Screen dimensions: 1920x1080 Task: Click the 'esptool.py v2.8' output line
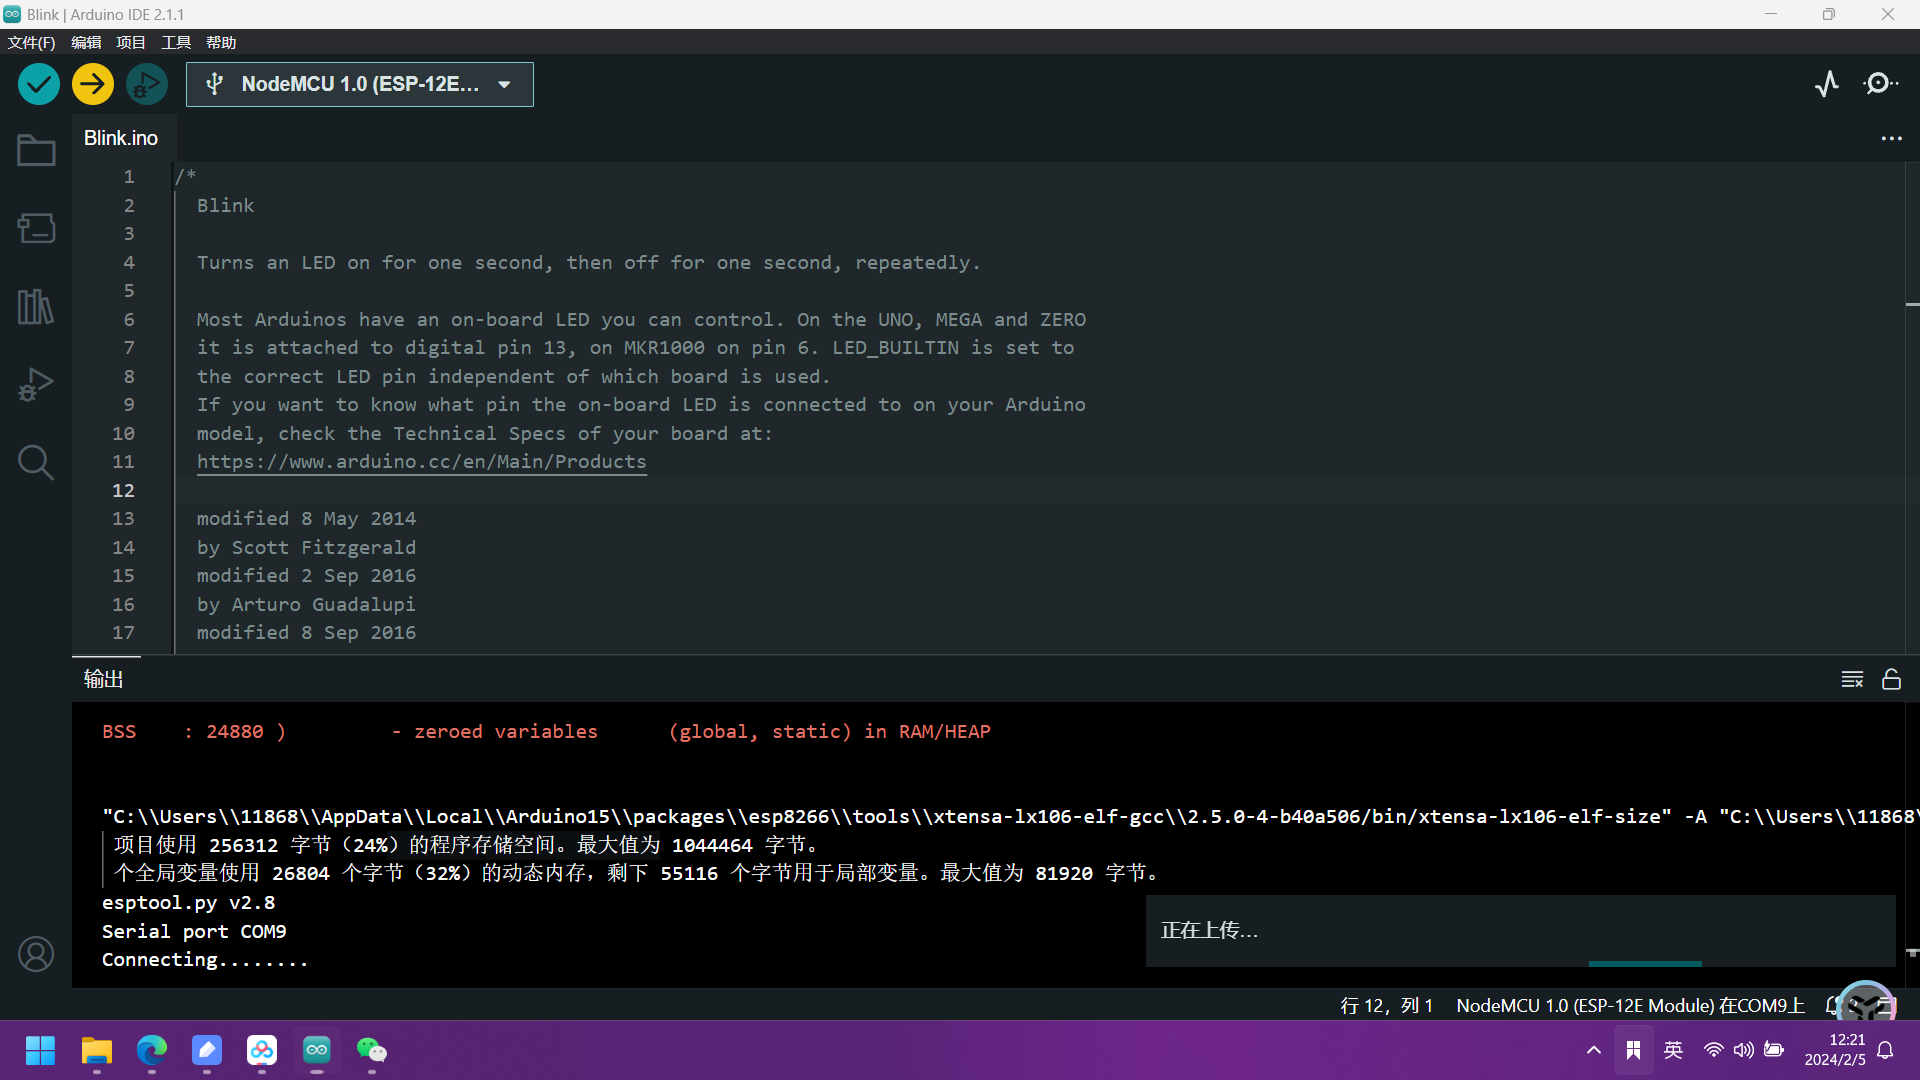coord(188,902)
